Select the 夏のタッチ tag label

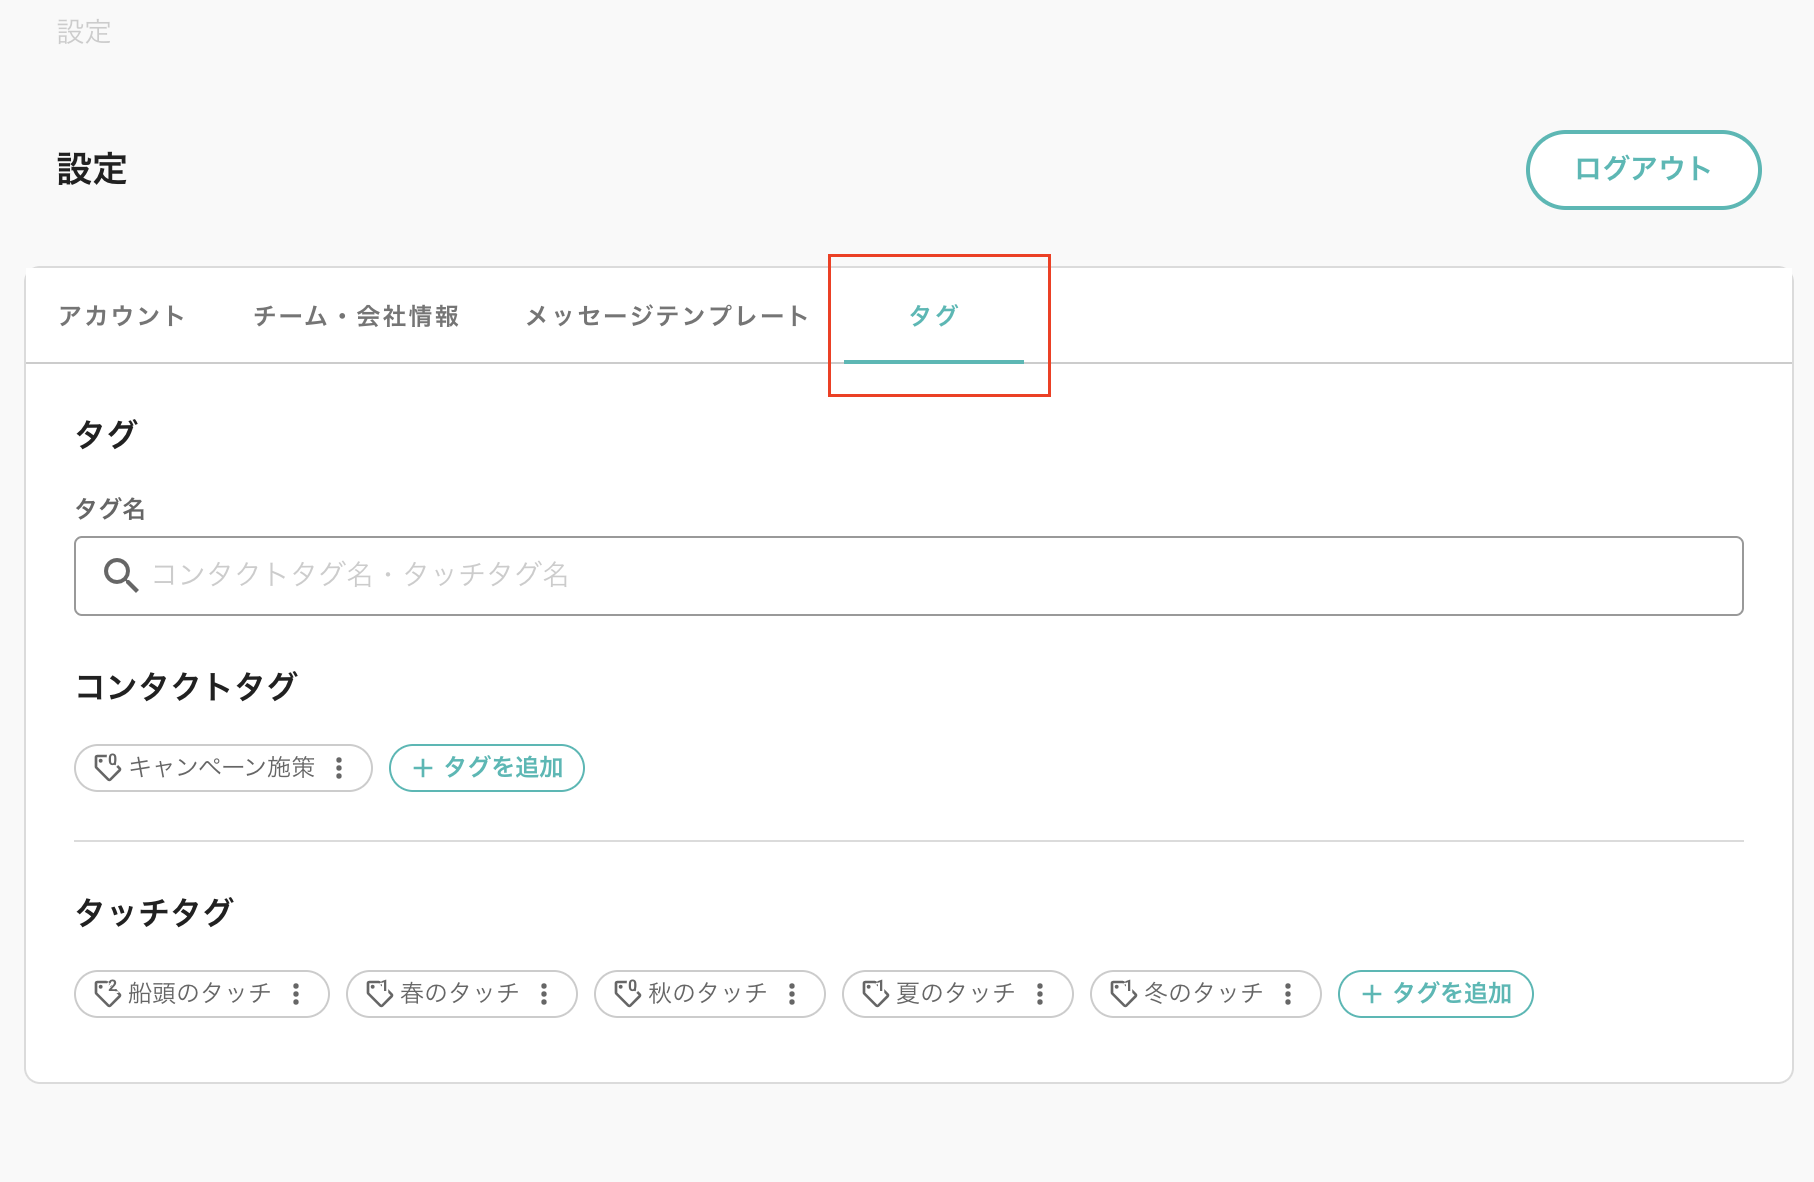coord(956,994)
